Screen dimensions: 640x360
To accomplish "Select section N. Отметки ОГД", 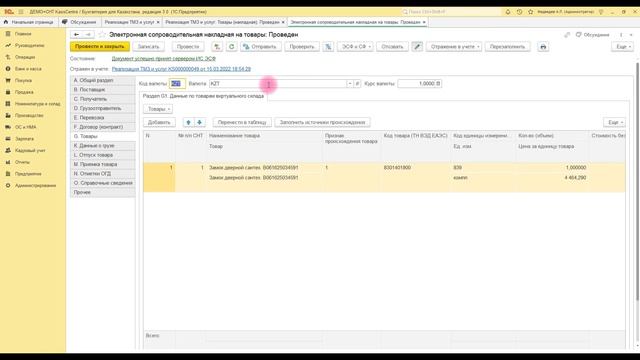I will click(103, 173).
